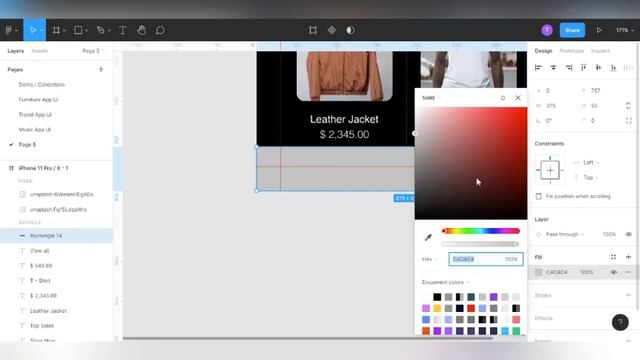
Task: Toggle independent corners option
Action: pos(628,121)
